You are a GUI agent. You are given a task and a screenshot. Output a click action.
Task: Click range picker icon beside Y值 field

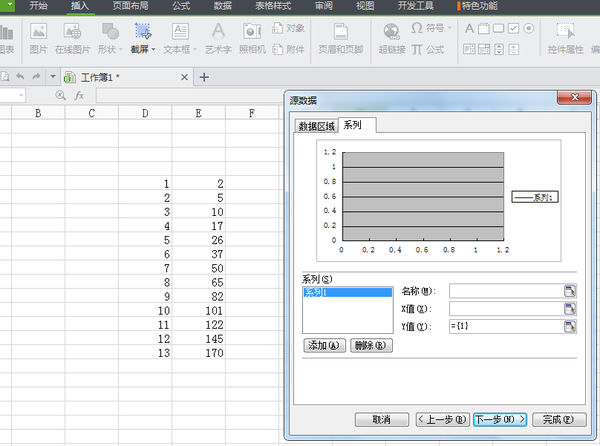pos(570,326)
